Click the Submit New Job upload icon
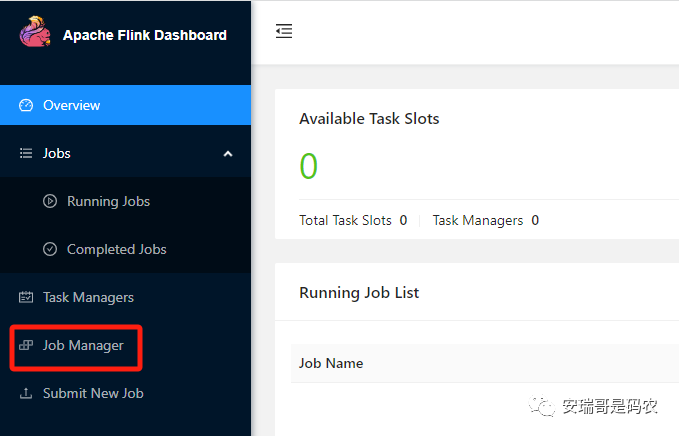This screenshot has height=436, width=679. [x=26, y=393]
